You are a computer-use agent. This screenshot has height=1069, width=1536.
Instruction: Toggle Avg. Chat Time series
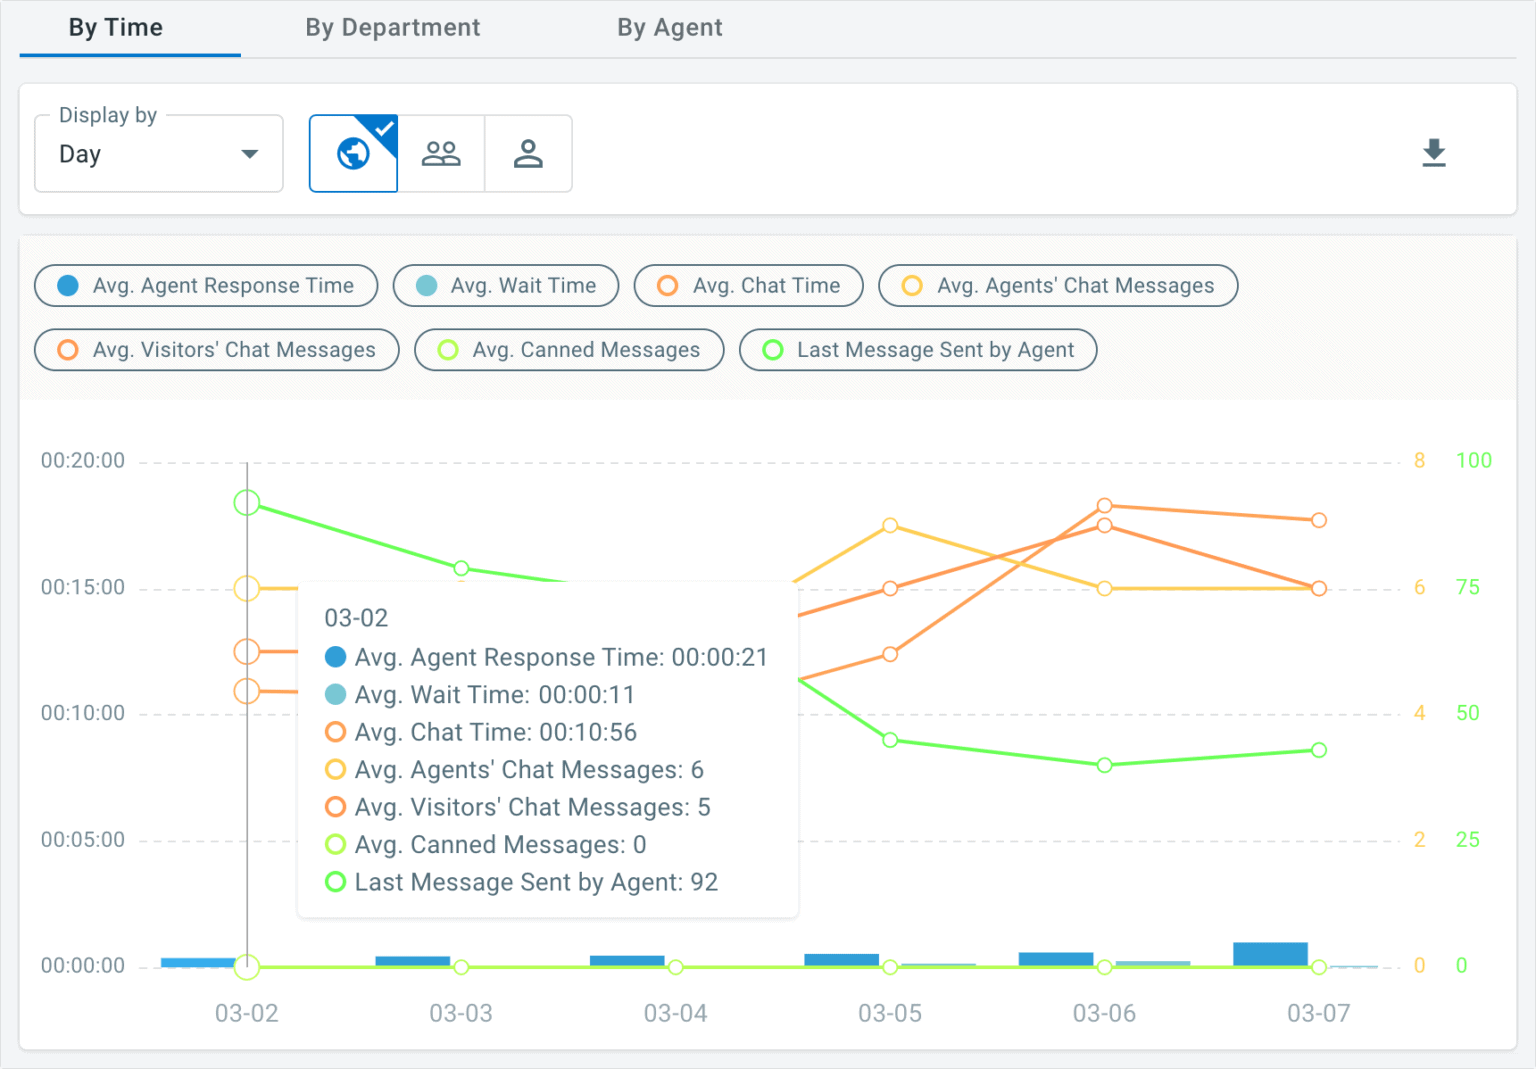point(748,286)
